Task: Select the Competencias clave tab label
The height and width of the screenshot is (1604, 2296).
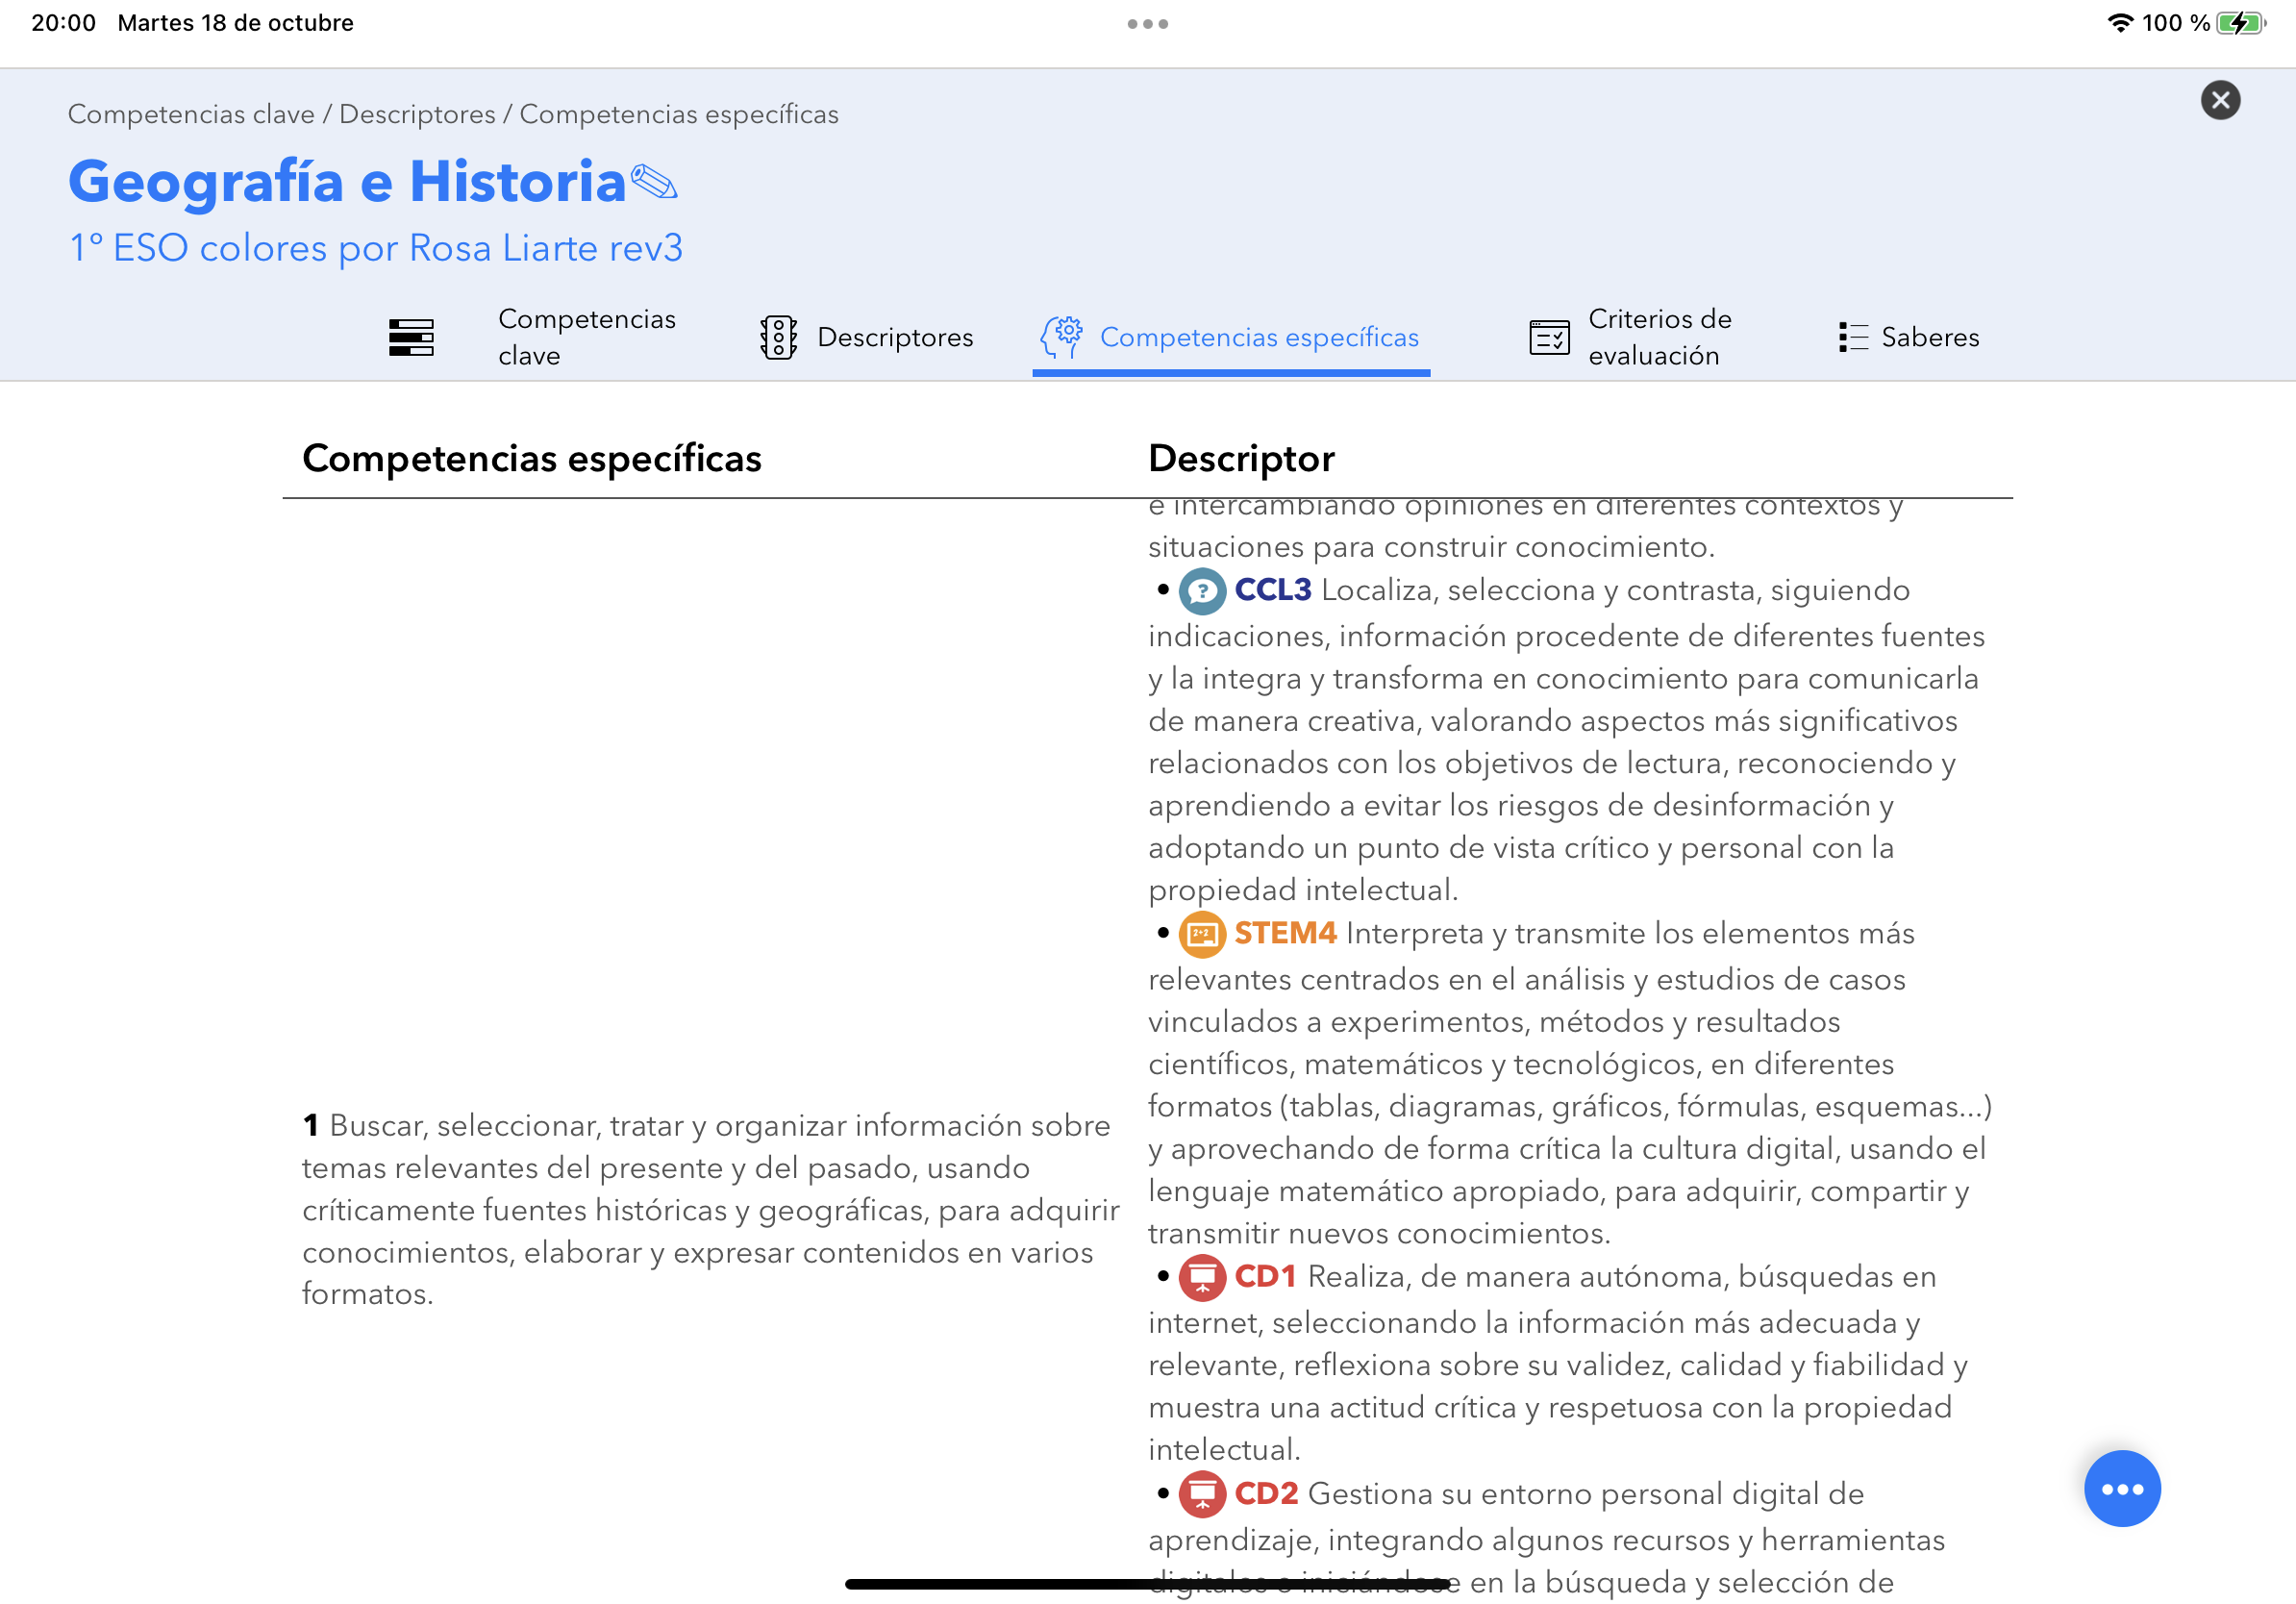Action: (586, 337)
